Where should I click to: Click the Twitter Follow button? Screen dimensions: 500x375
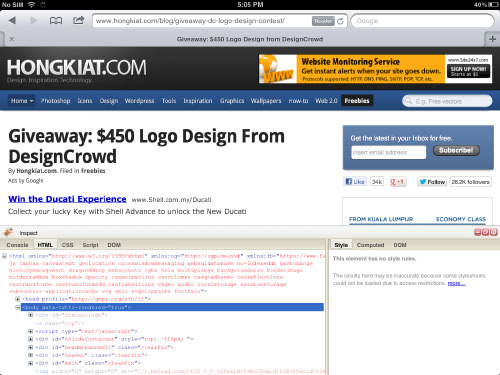(432, 182)
